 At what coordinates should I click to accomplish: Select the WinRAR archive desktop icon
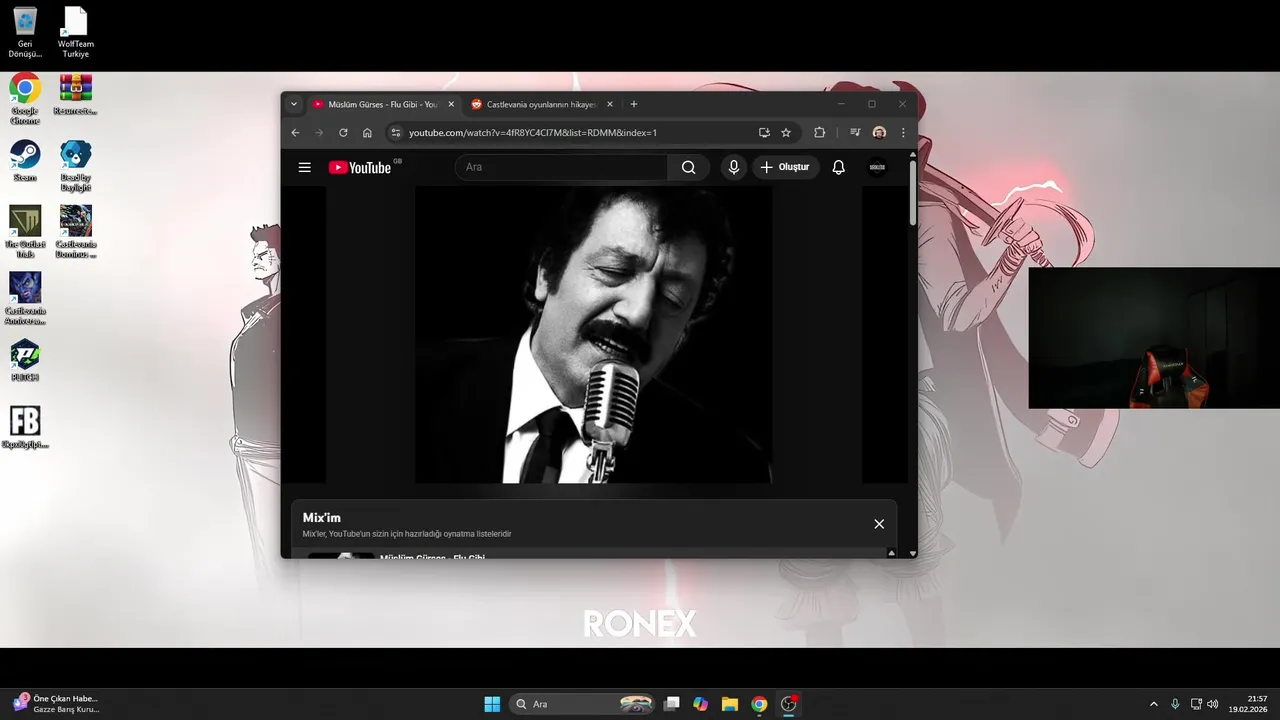pos(75,95)
